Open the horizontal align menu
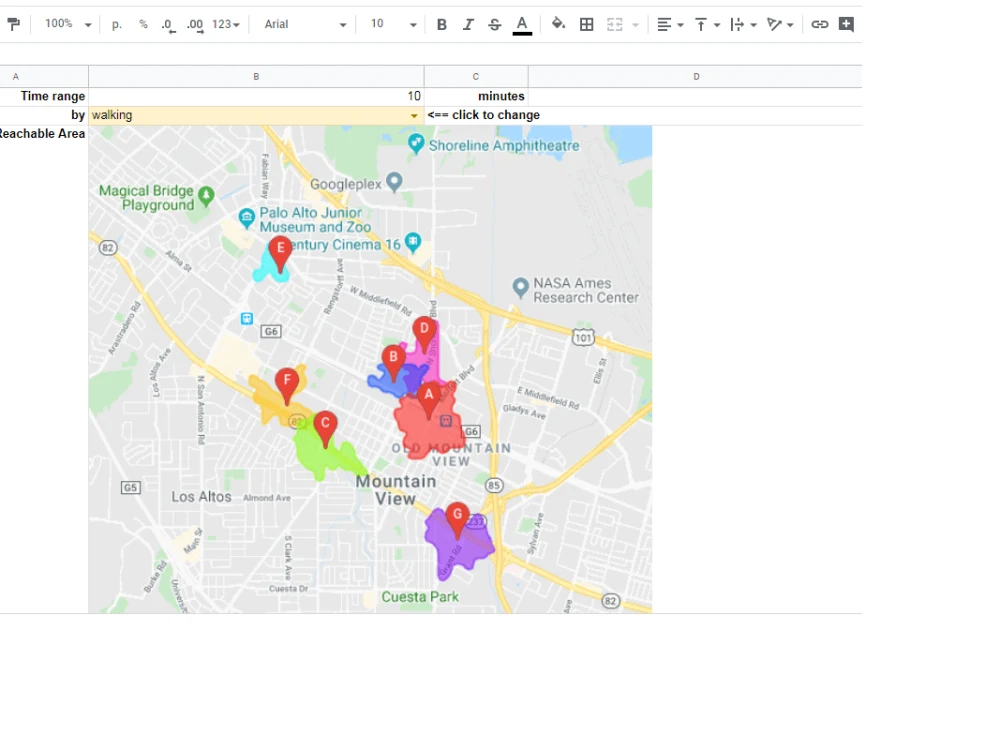This screenshot has width=1000, height=750. click(668, 24)
